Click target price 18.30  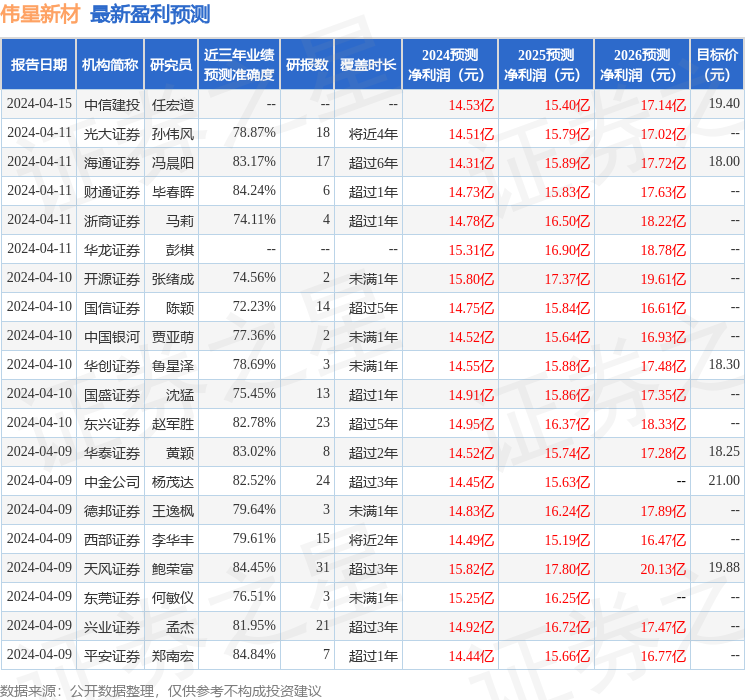724,364
